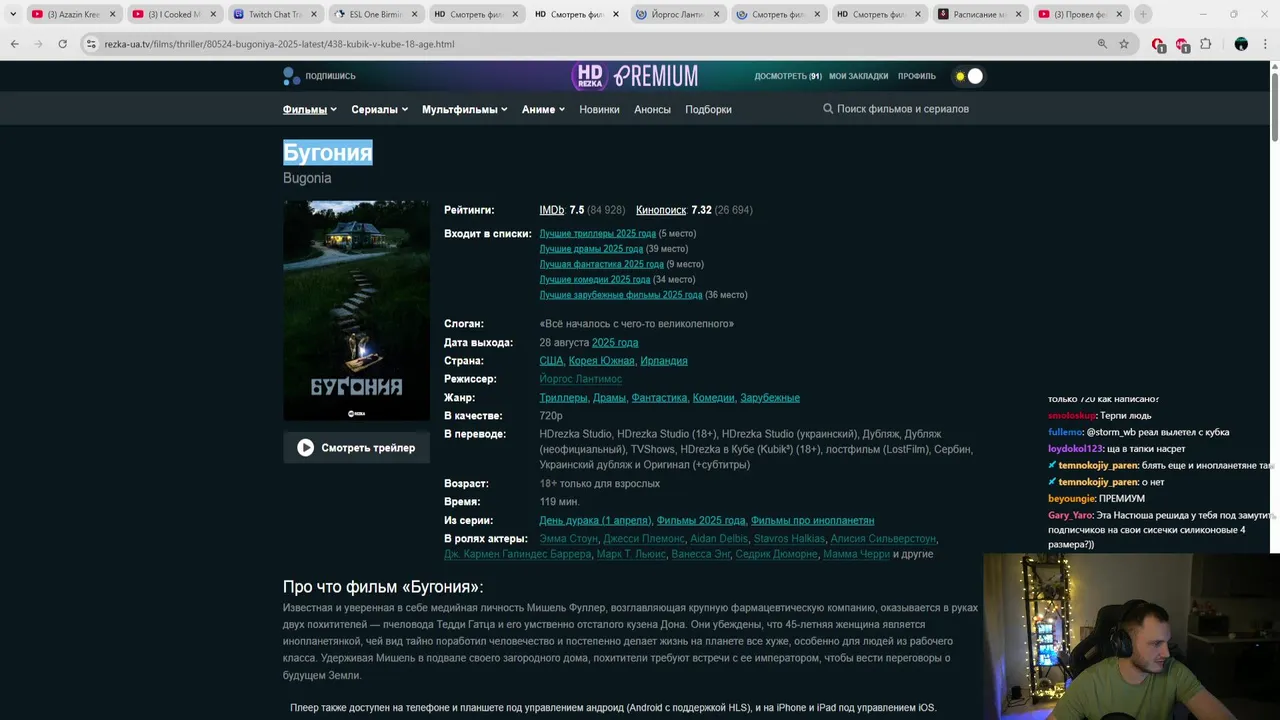Click genre link Триллеры
Viewport: 1280px width, 720px height.
tap(563, 398)
